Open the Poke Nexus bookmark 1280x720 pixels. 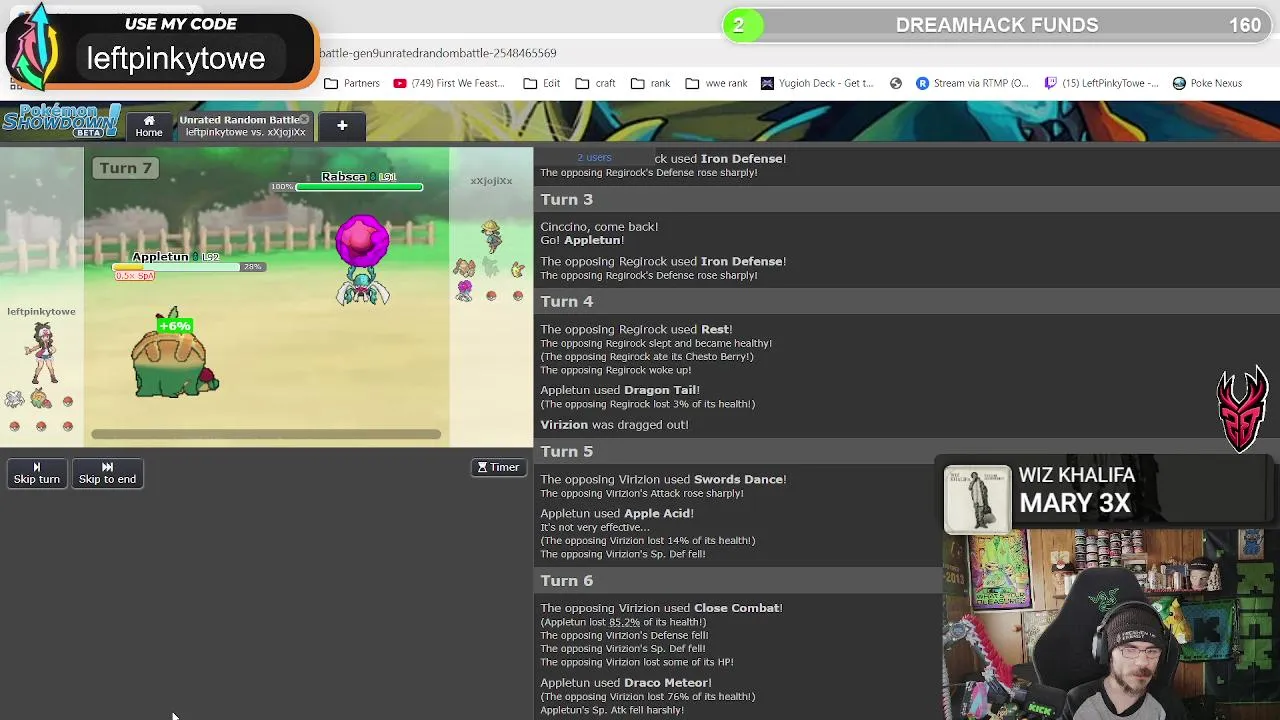[x=1207, y=83]
